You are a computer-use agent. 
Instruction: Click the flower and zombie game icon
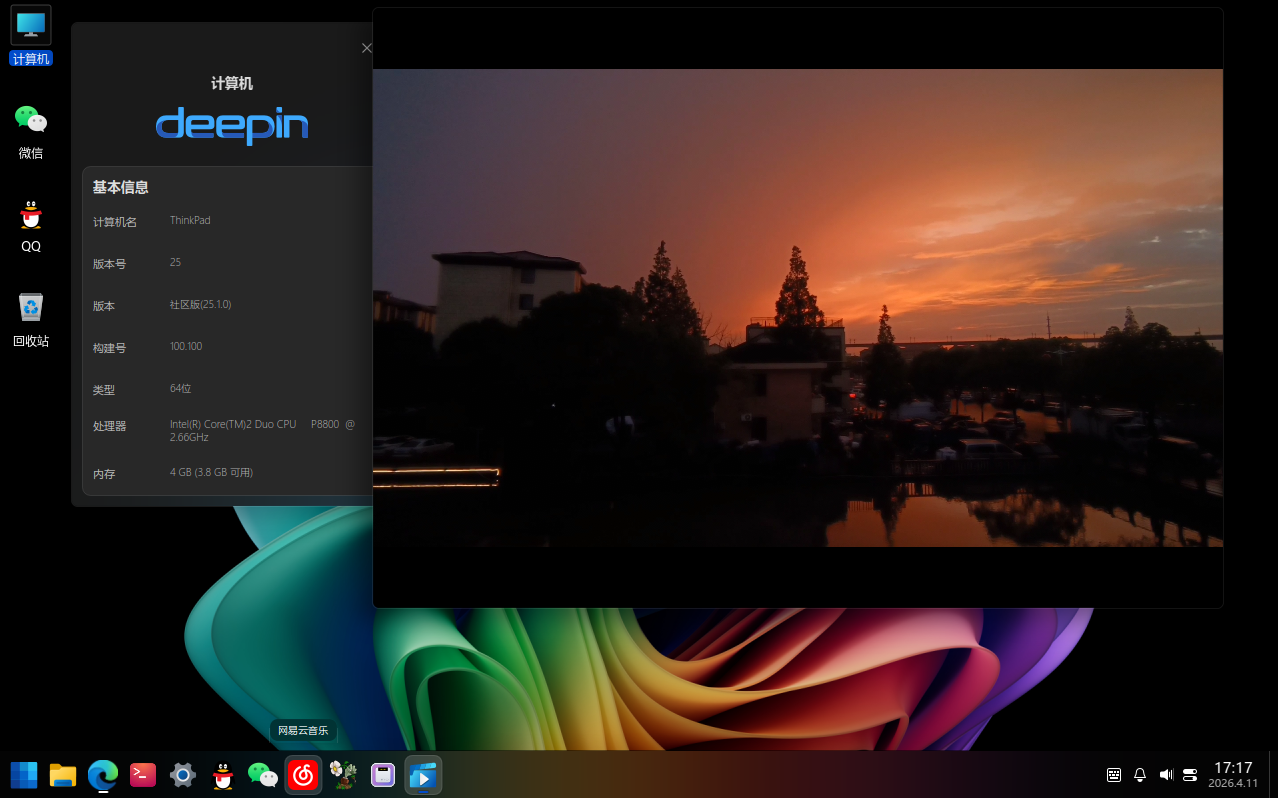343,775
